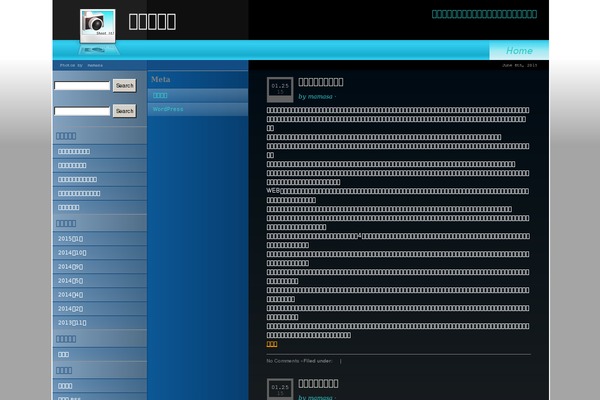Click the link above WordPress under Meta
This screenshot has height=400, width=600.
[x=160, y=95]
